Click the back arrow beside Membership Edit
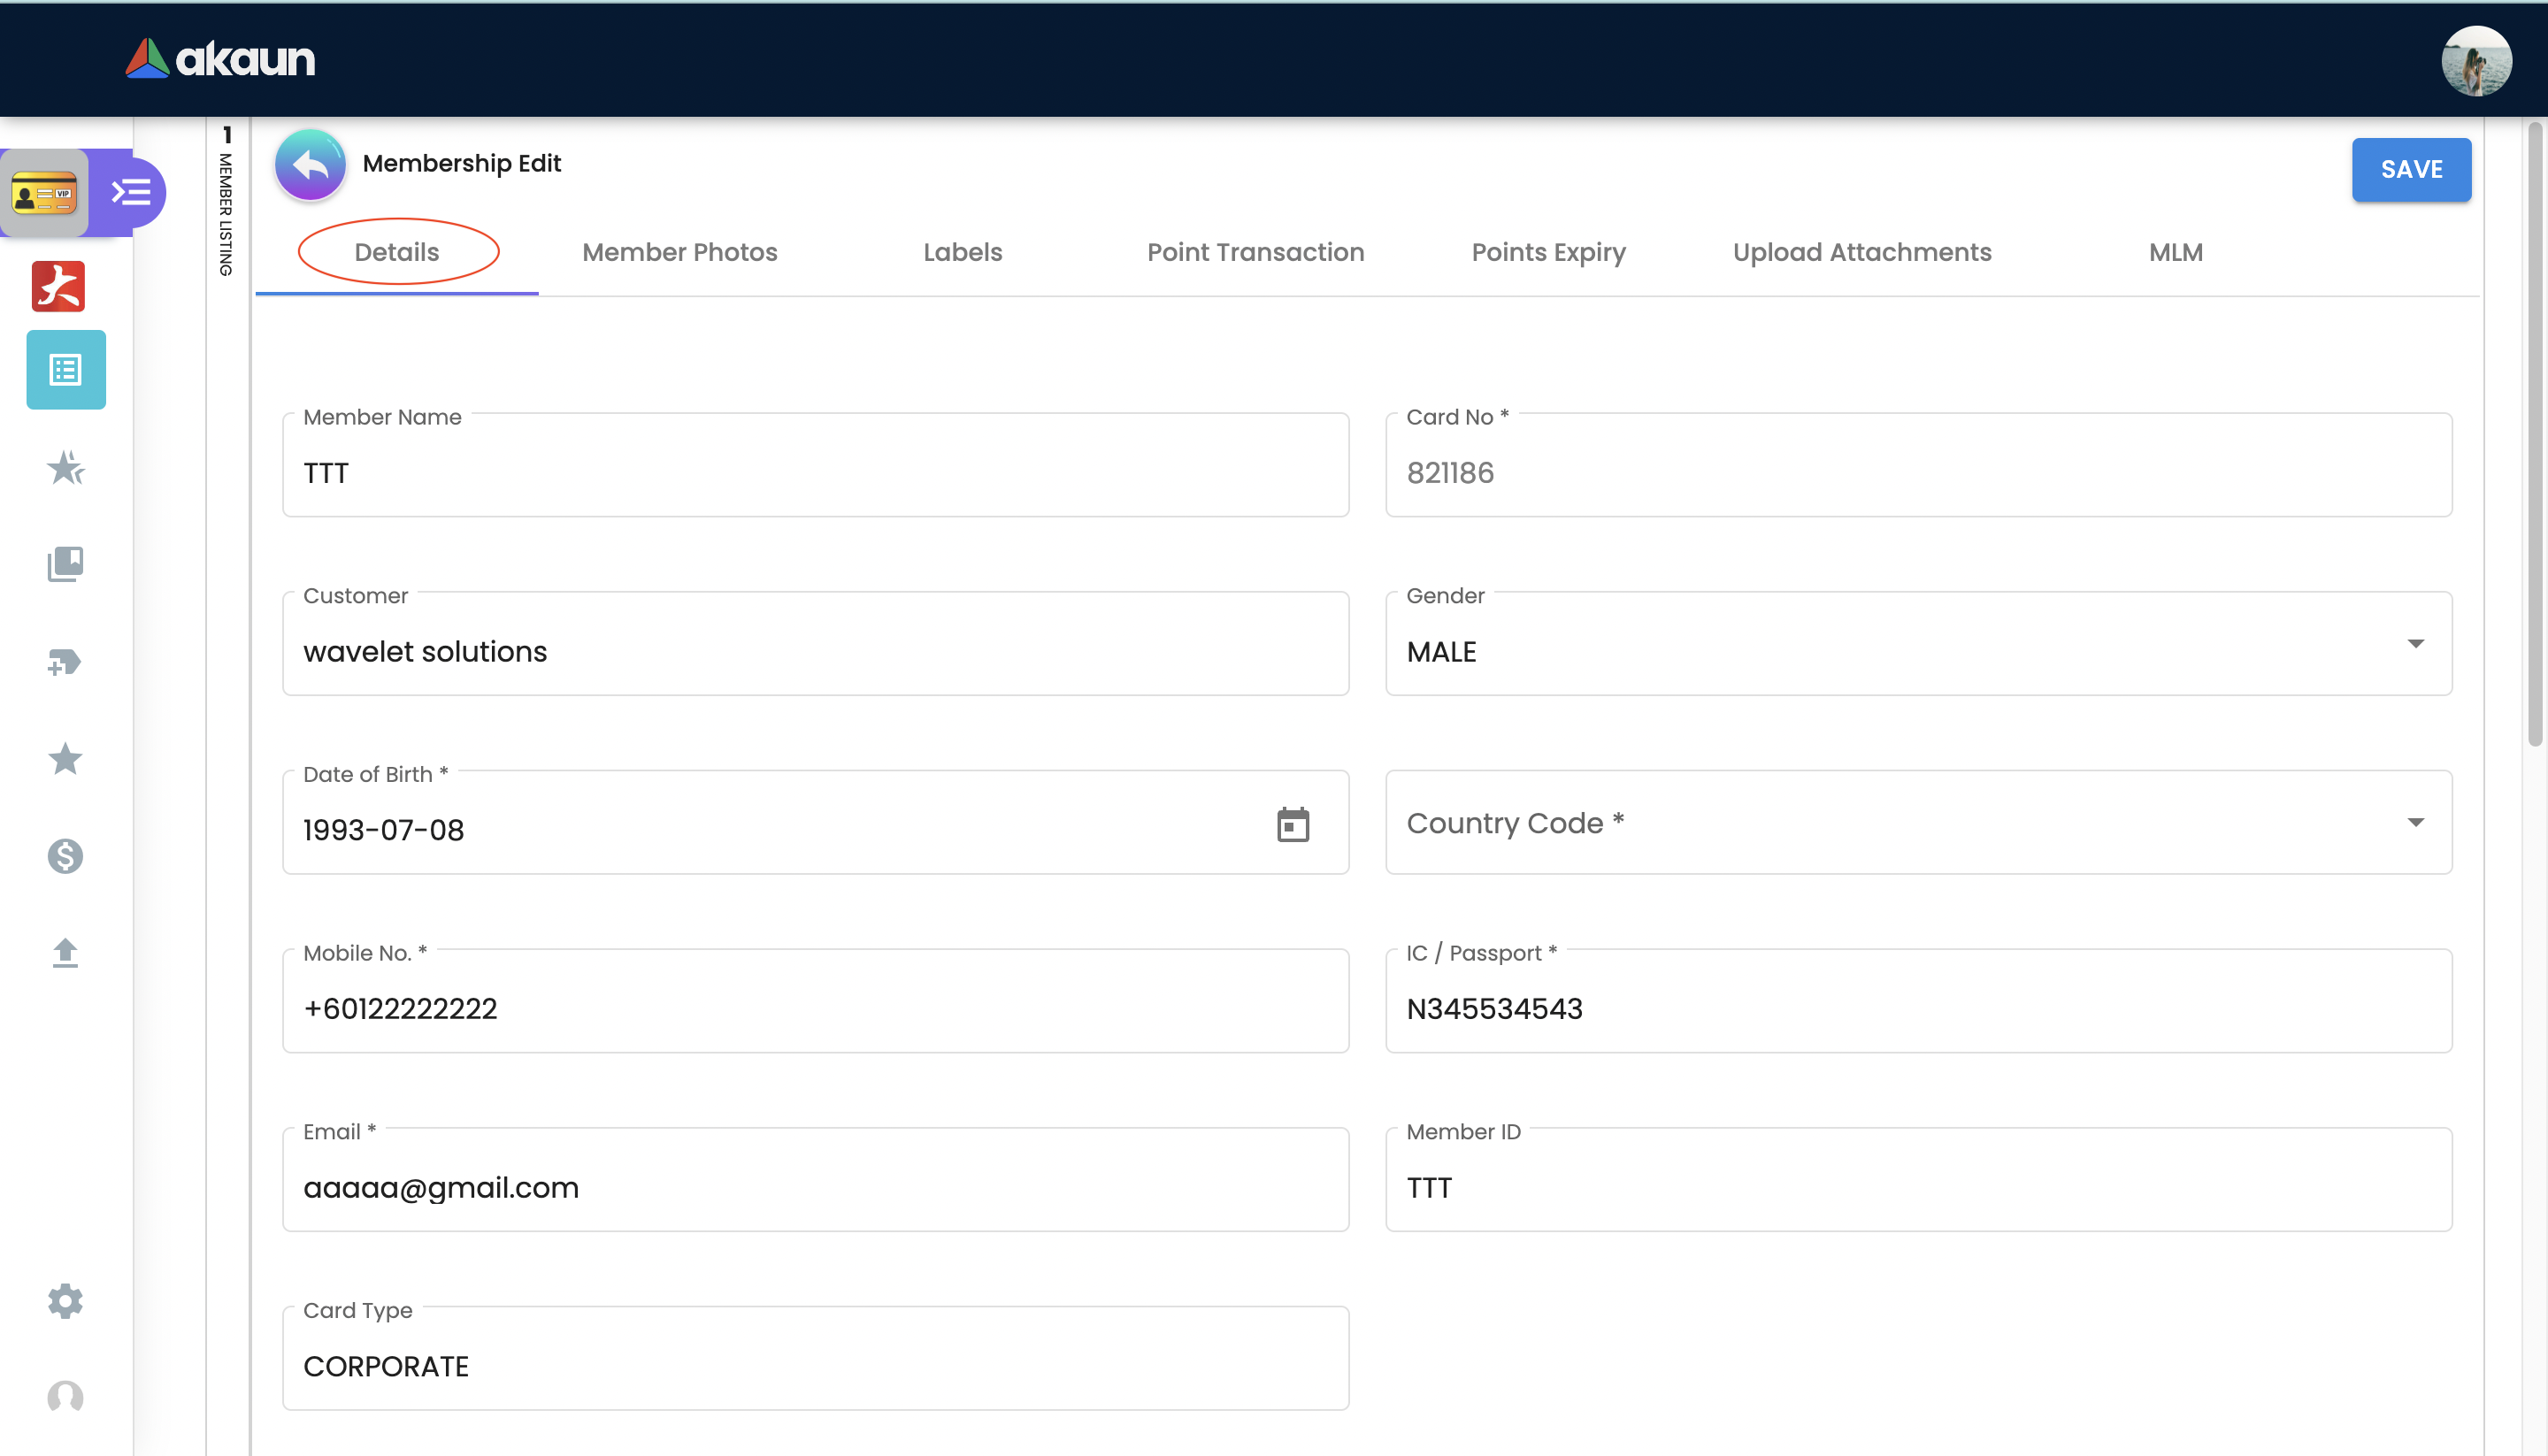2548x1456 pixels. pos(310,165)
